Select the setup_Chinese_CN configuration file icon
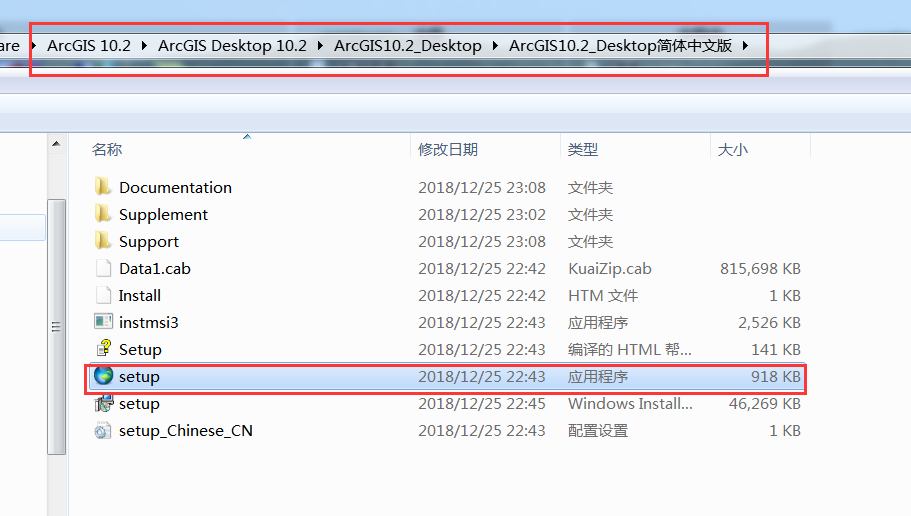This screenshot has height=516, width=911. click(103, 430)
